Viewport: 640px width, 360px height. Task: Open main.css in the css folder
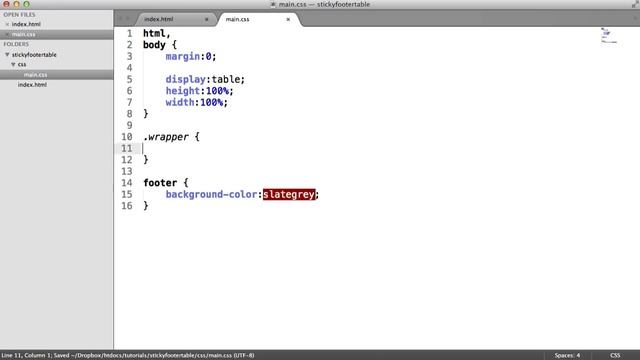[35, 75]
